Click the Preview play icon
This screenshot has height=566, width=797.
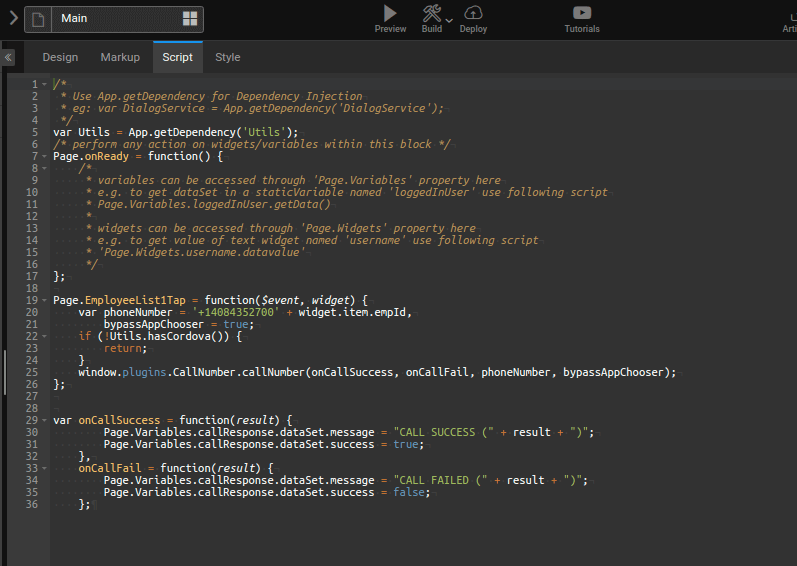390,13
